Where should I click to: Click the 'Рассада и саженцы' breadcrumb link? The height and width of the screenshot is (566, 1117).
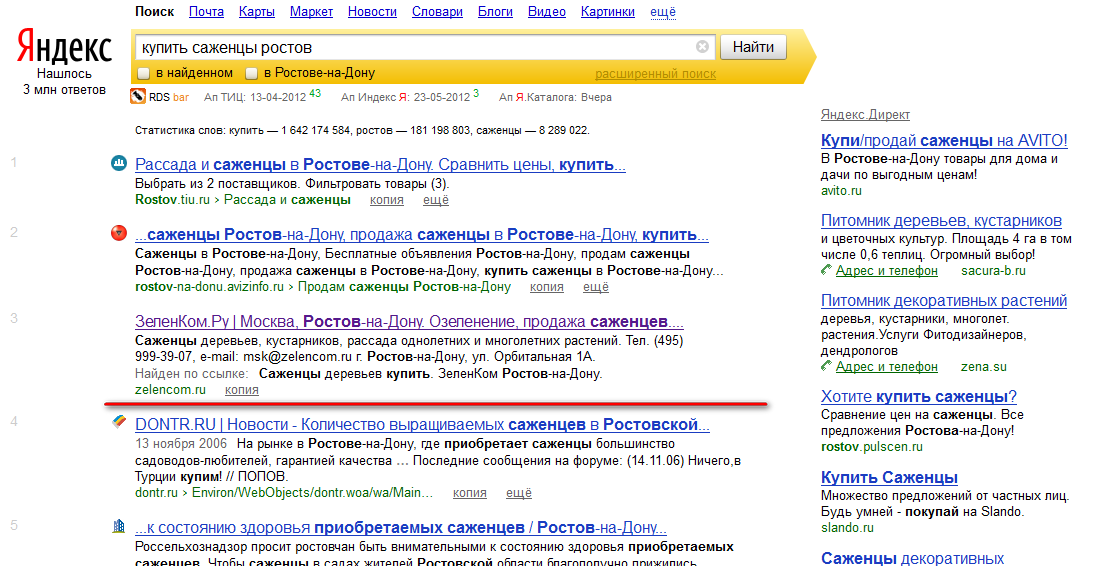(287, 200)
